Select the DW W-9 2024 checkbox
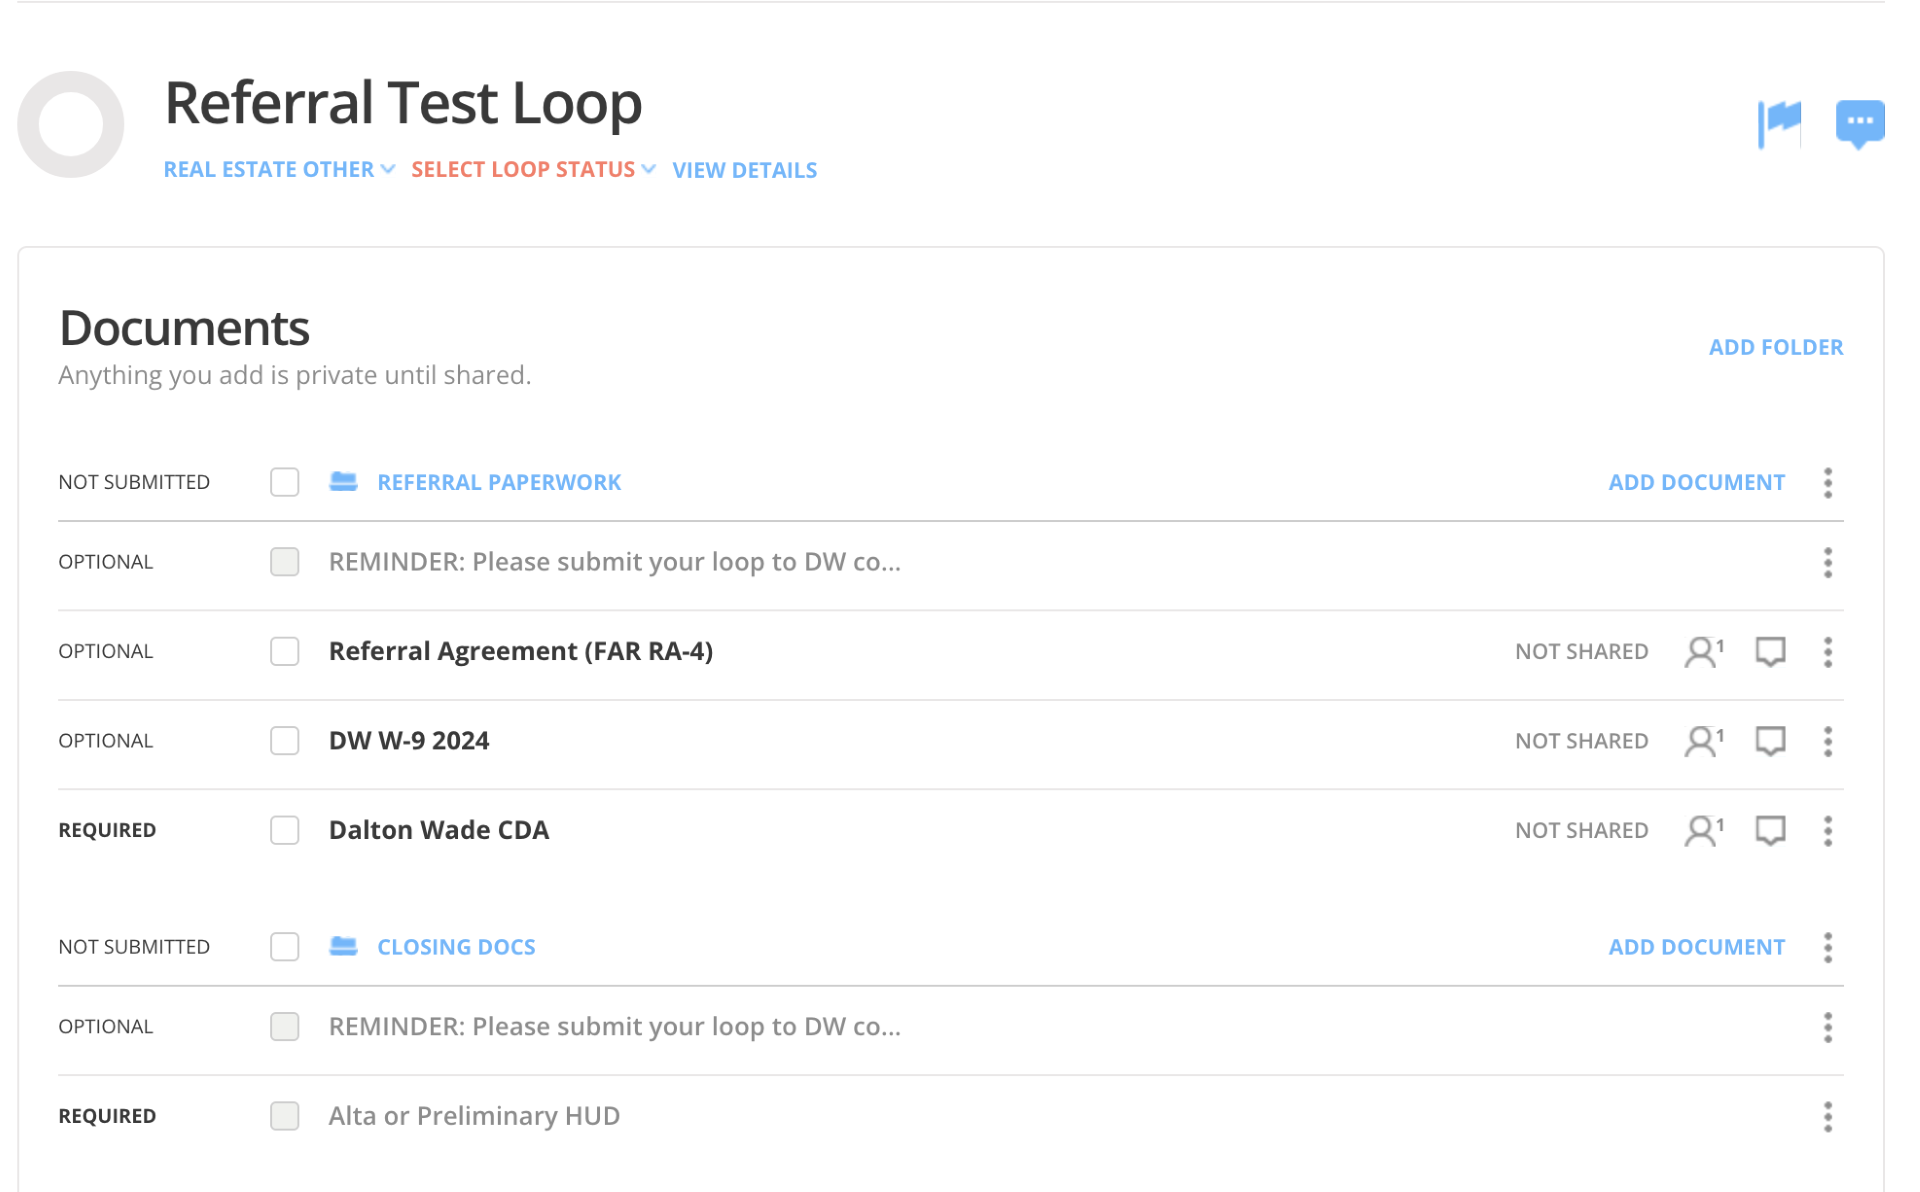The height and width of the screenshot is (1192, 1920). click(285, 741)
